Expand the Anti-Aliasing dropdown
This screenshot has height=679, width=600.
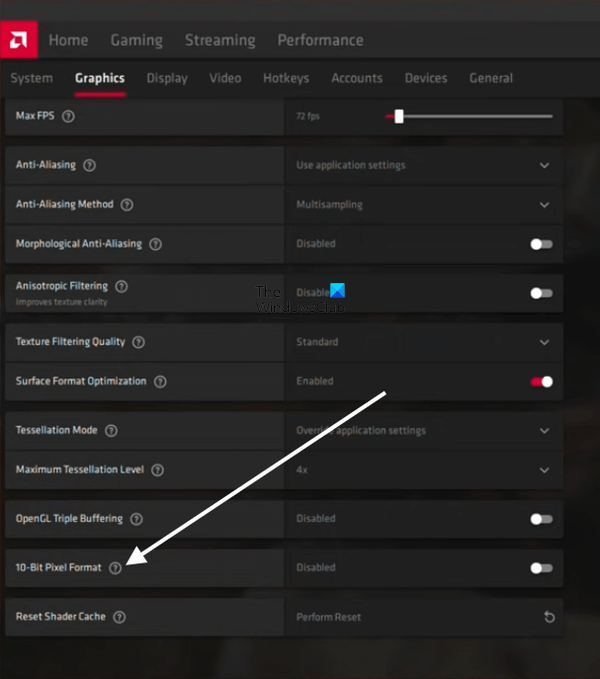[x=544, y=165]
